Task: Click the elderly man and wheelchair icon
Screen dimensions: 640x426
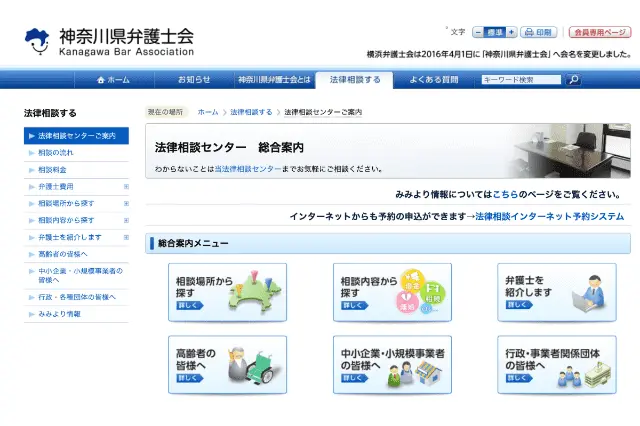Action: pos(255,365)
